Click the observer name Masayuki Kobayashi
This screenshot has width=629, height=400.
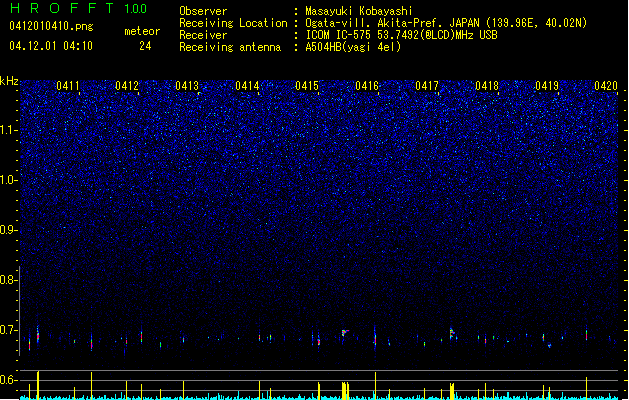(x=359, y=11)
